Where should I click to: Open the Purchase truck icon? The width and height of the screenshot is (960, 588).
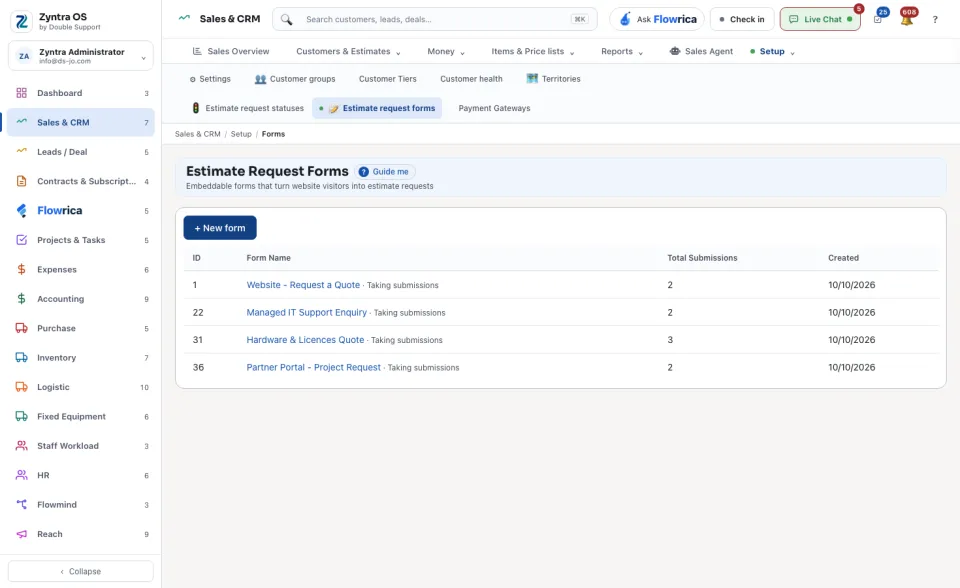(x=21, y=328)
